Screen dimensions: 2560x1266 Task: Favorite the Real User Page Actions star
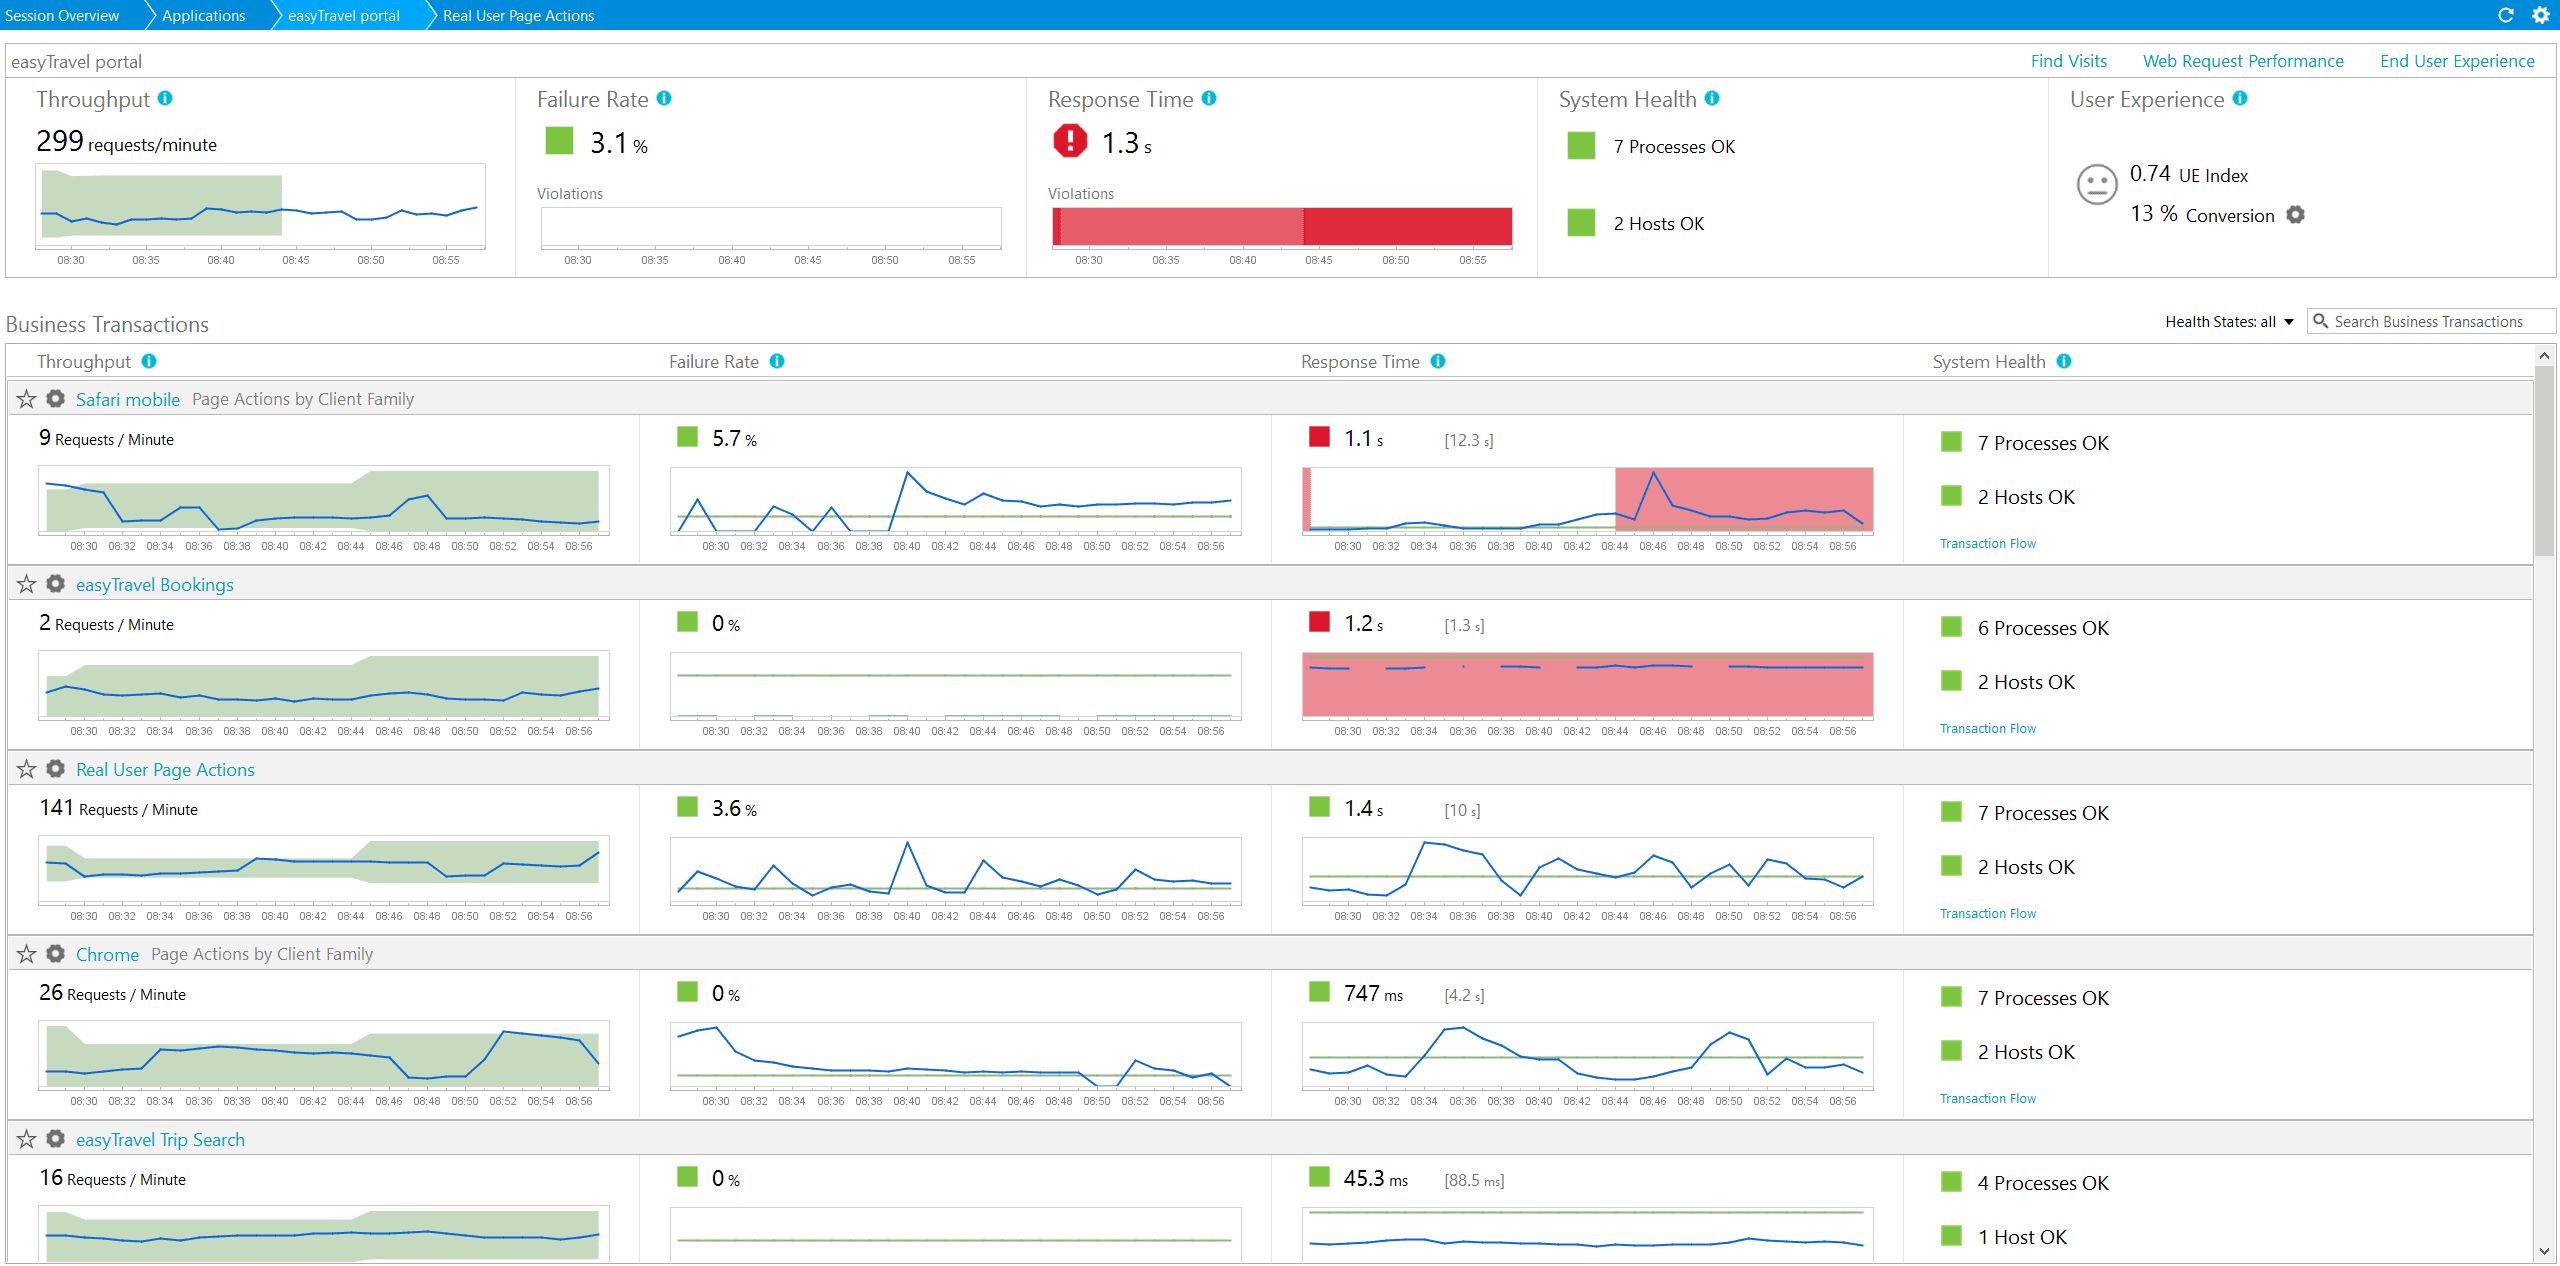pos(27,769)
